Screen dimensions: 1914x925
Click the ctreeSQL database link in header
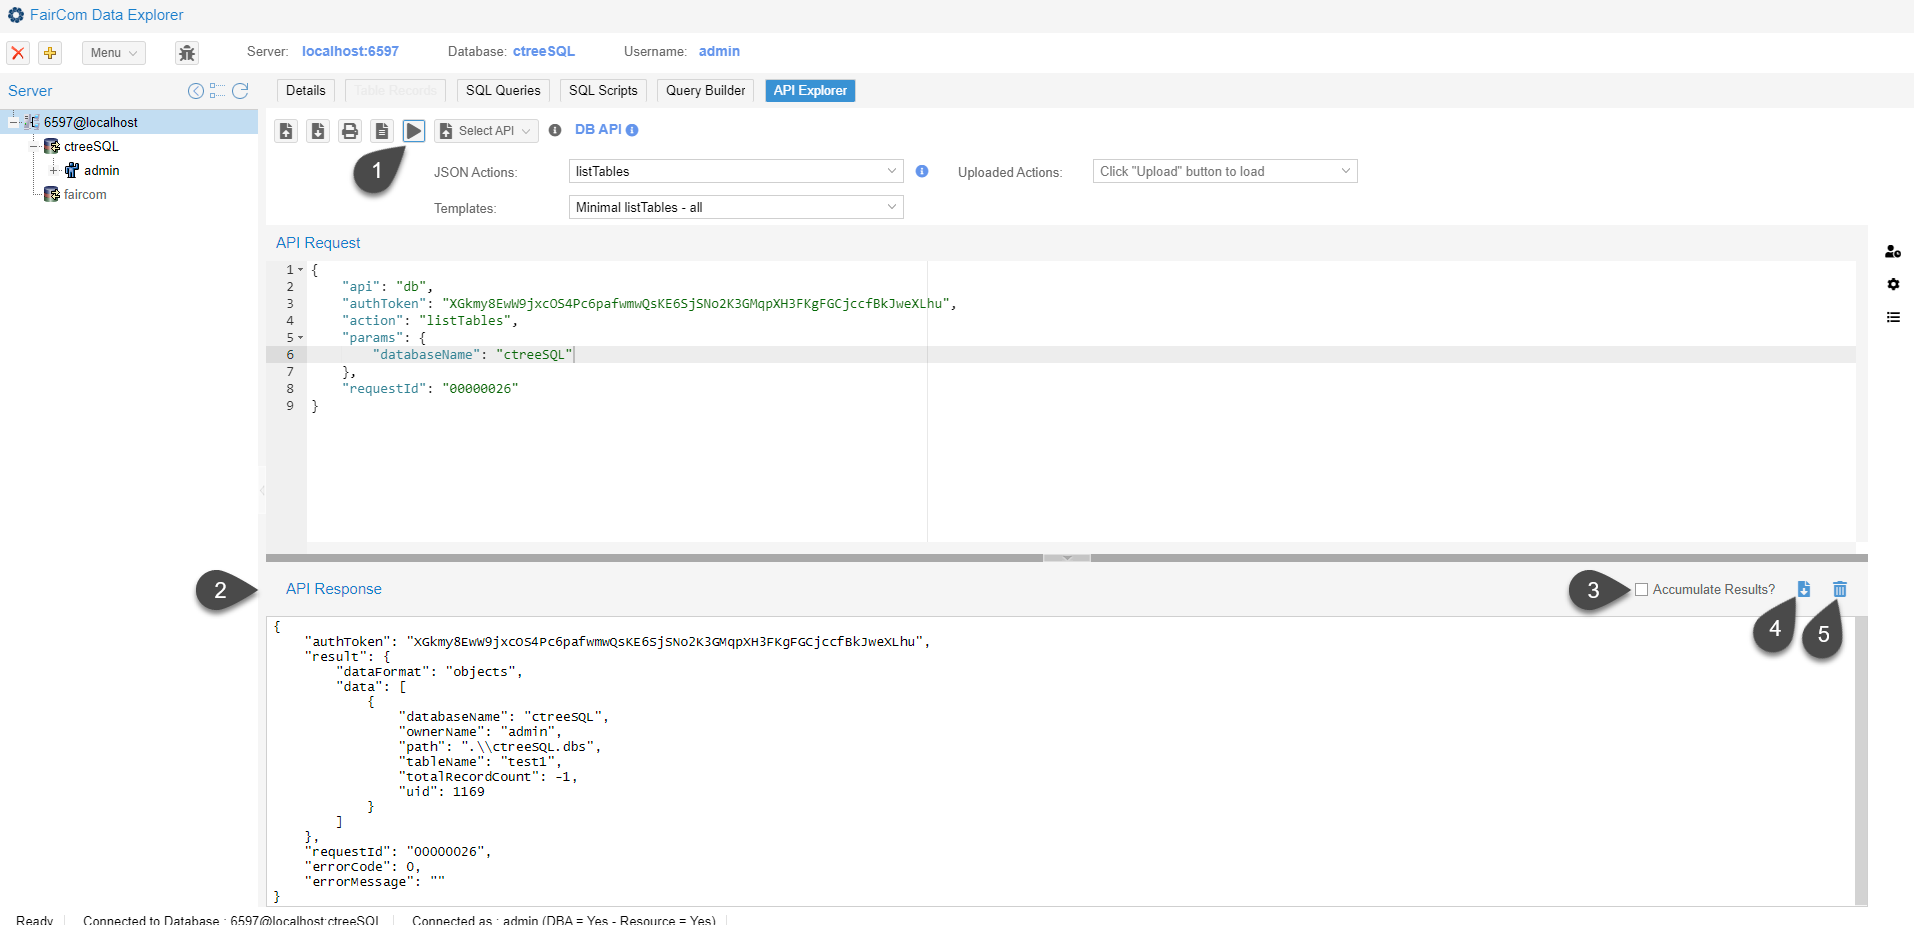pos(544,51)
